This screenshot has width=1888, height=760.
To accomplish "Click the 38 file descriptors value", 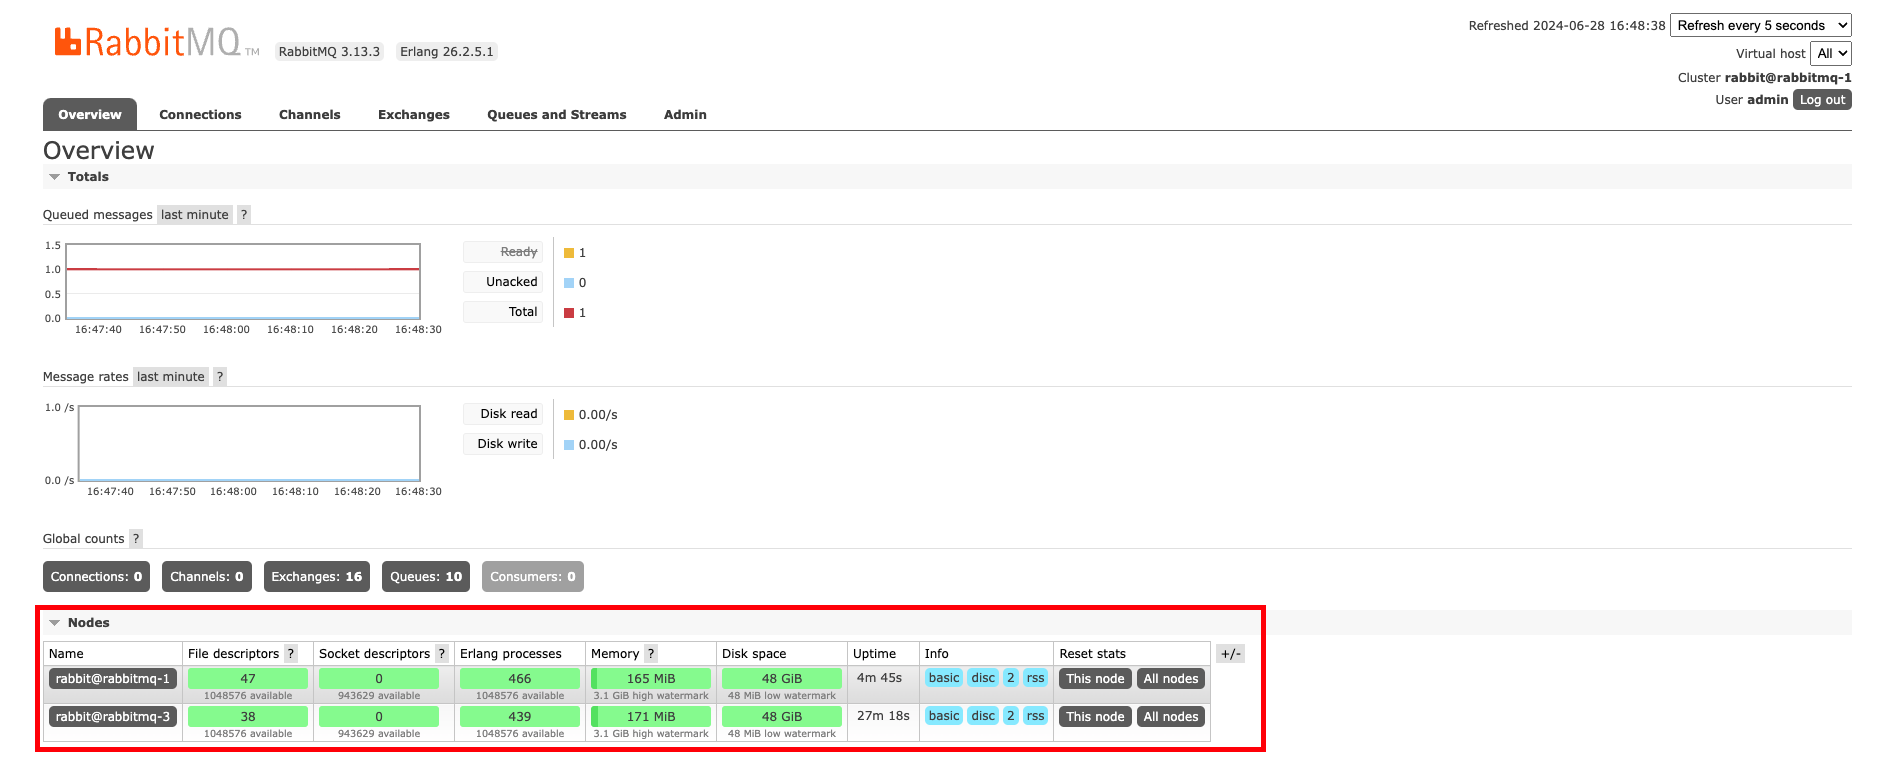I will tap(248, 717).
